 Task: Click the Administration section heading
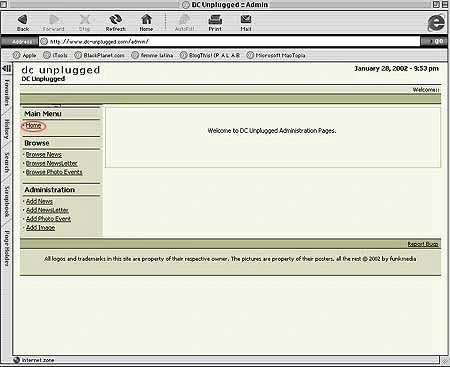(50, 190)
